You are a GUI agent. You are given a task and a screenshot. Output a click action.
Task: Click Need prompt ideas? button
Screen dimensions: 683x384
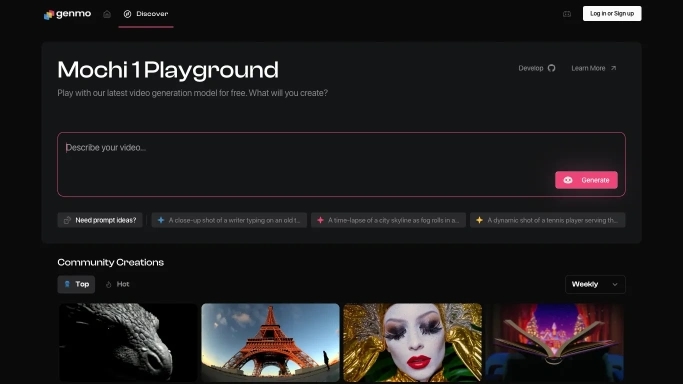tap(100, 220)
